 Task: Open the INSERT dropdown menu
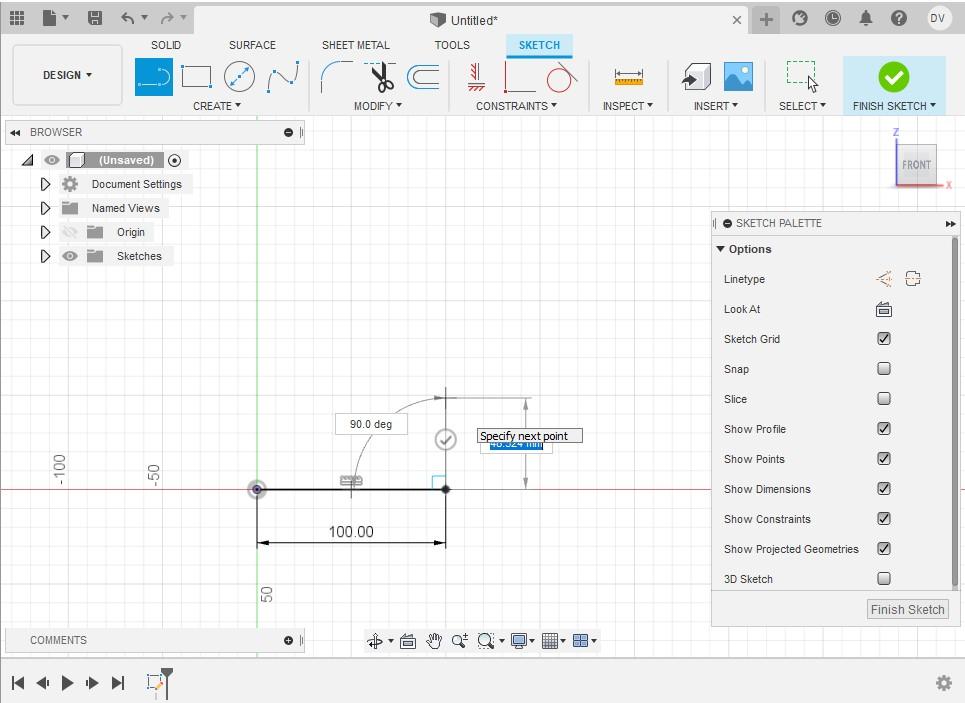pyautogui.click(x=716, y=106)
